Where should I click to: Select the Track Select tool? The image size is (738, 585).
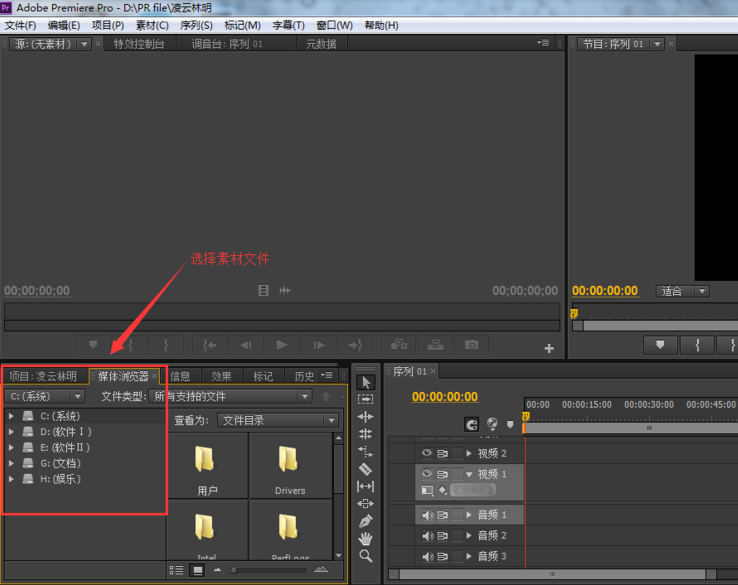point(366,399)
